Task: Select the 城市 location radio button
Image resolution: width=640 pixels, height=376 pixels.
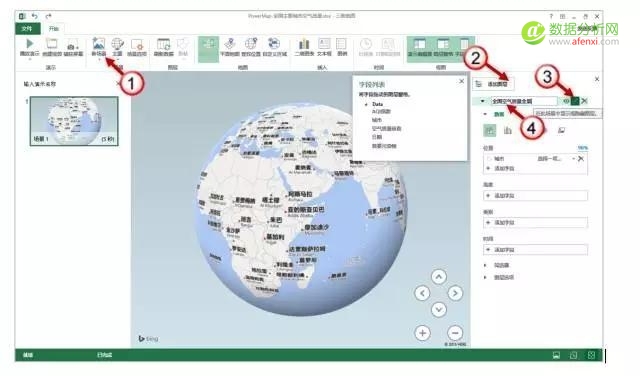Action: coord(489,158)
